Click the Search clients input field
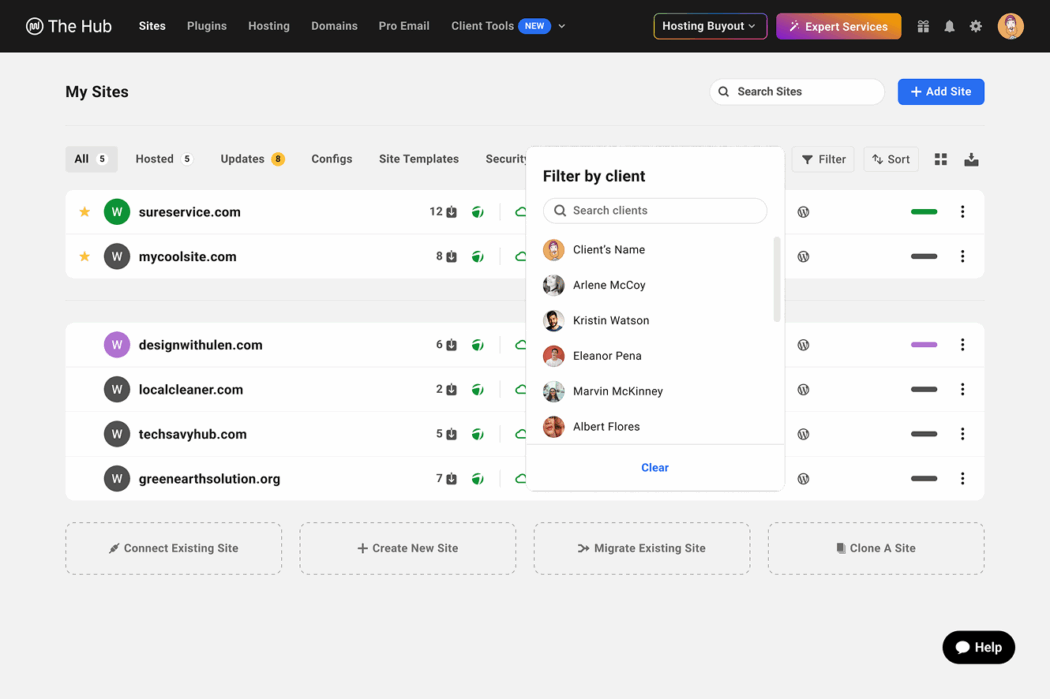 click(662, 211)
